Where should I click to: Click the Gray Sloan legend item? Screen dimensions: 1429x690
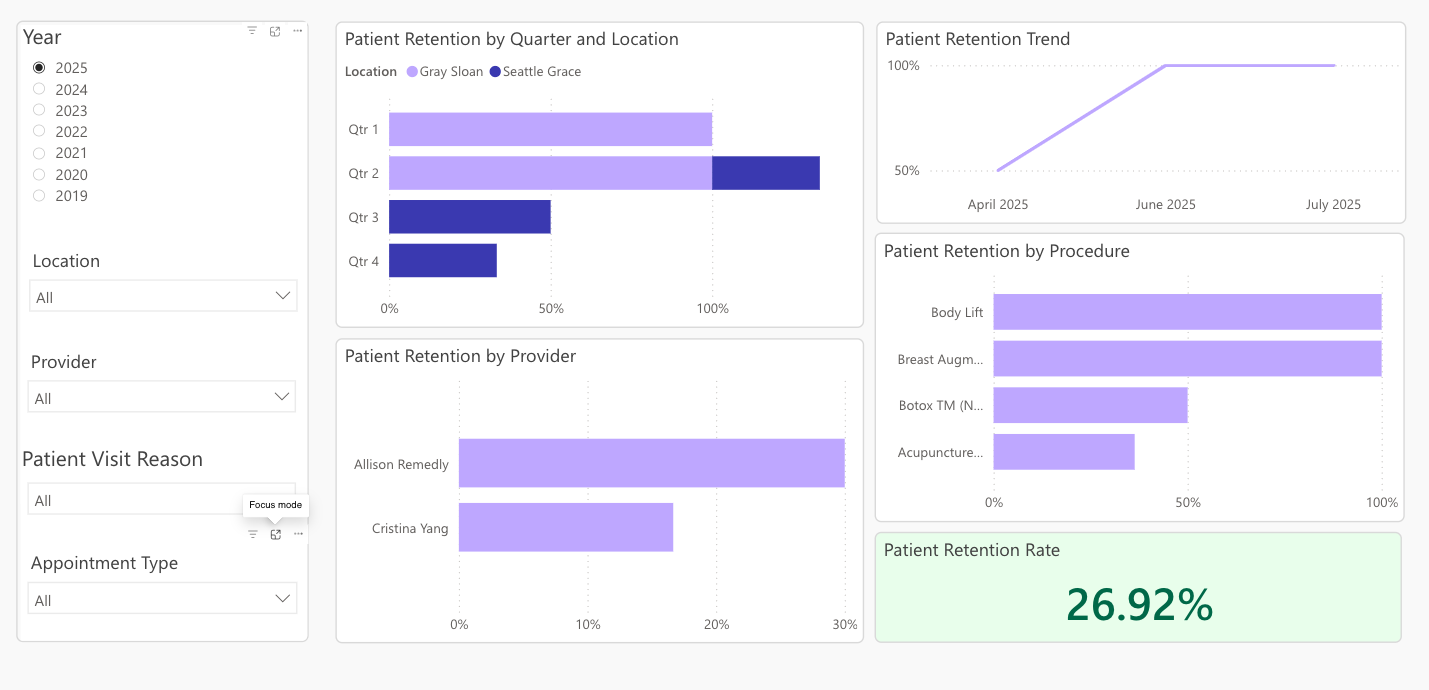click(x=444, y=72)
